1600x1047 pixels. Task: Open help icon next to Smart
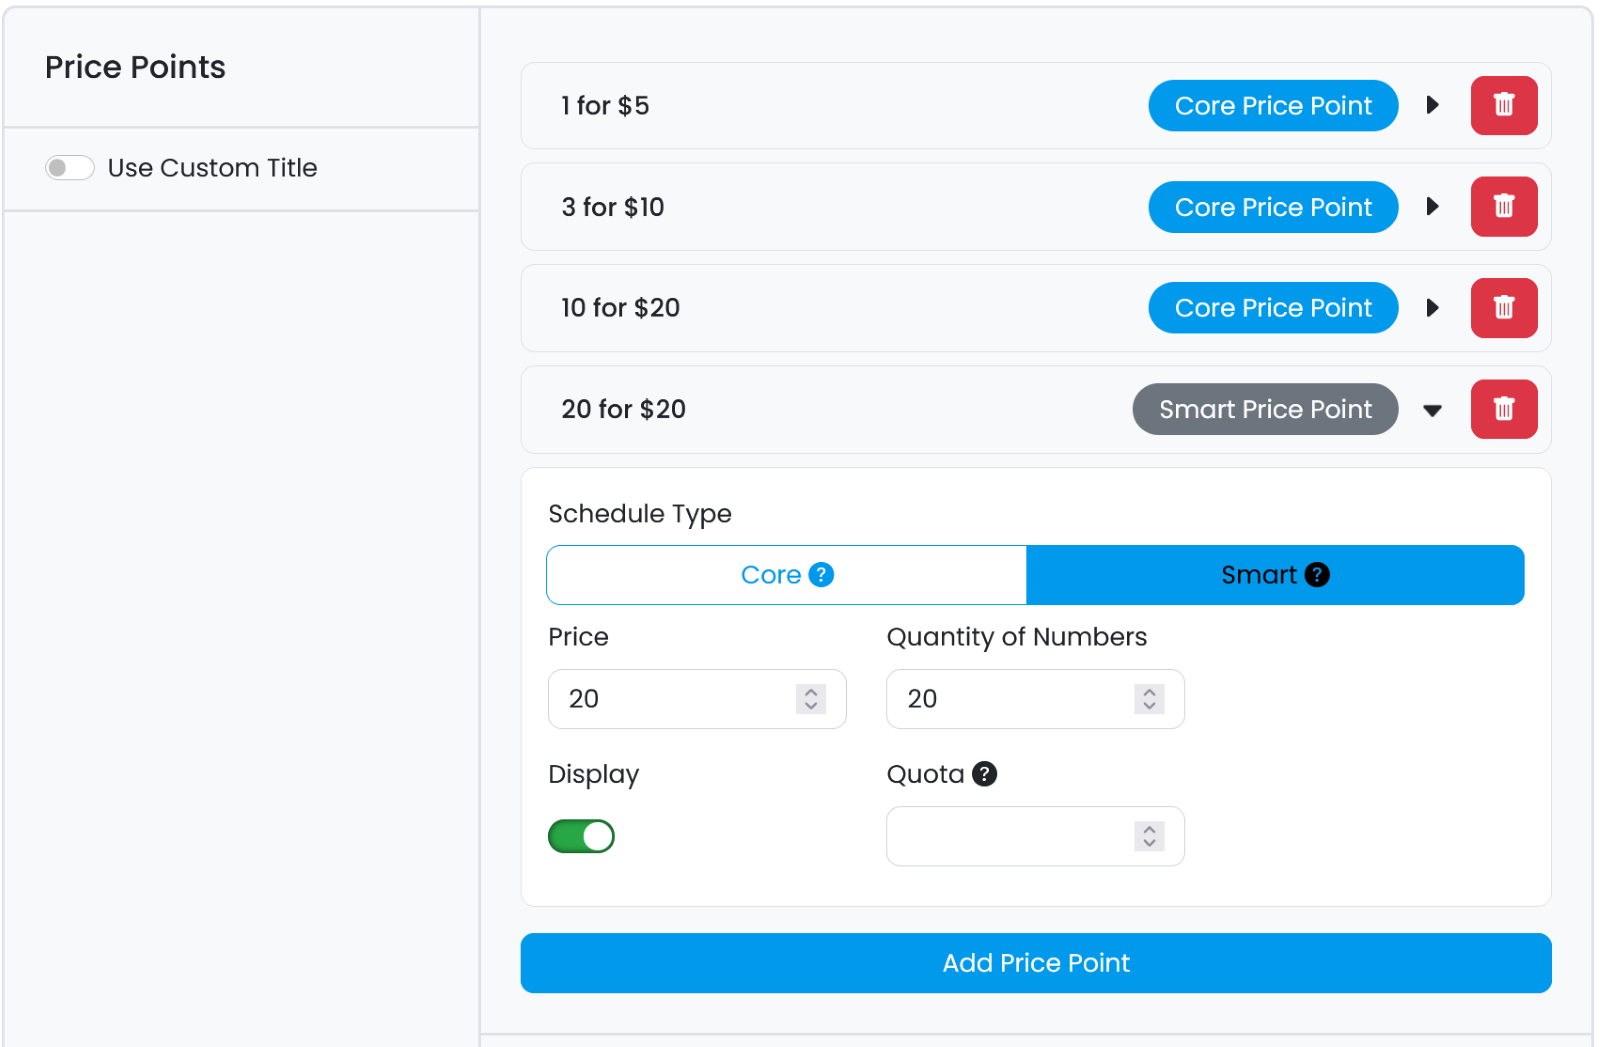[x=1317, y=575]
